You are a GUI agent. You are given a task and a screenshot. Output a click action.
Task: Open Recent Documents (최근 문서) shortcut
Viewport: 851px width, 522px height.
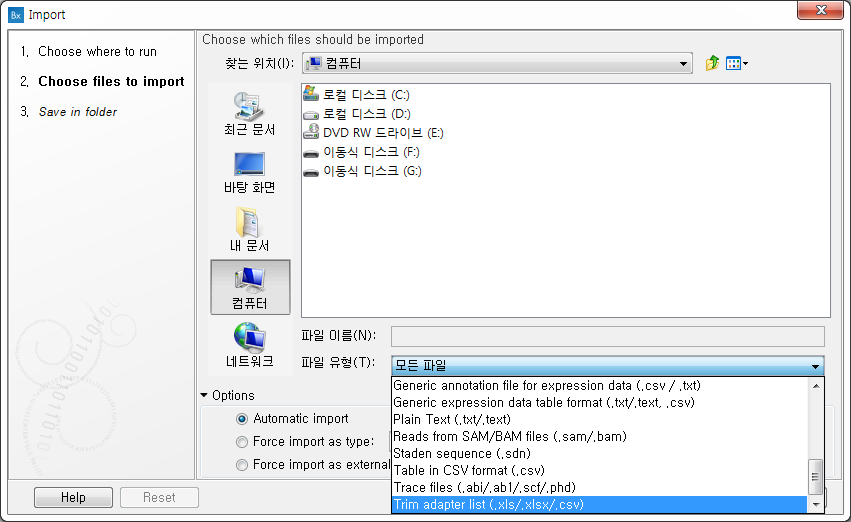coord(250,113)
